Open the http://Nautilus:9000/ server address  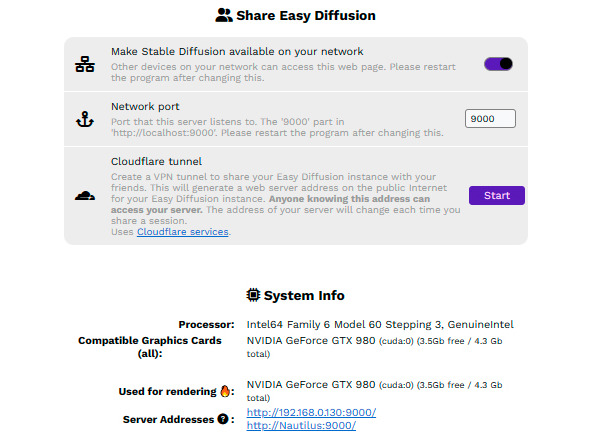click(301, 425)
